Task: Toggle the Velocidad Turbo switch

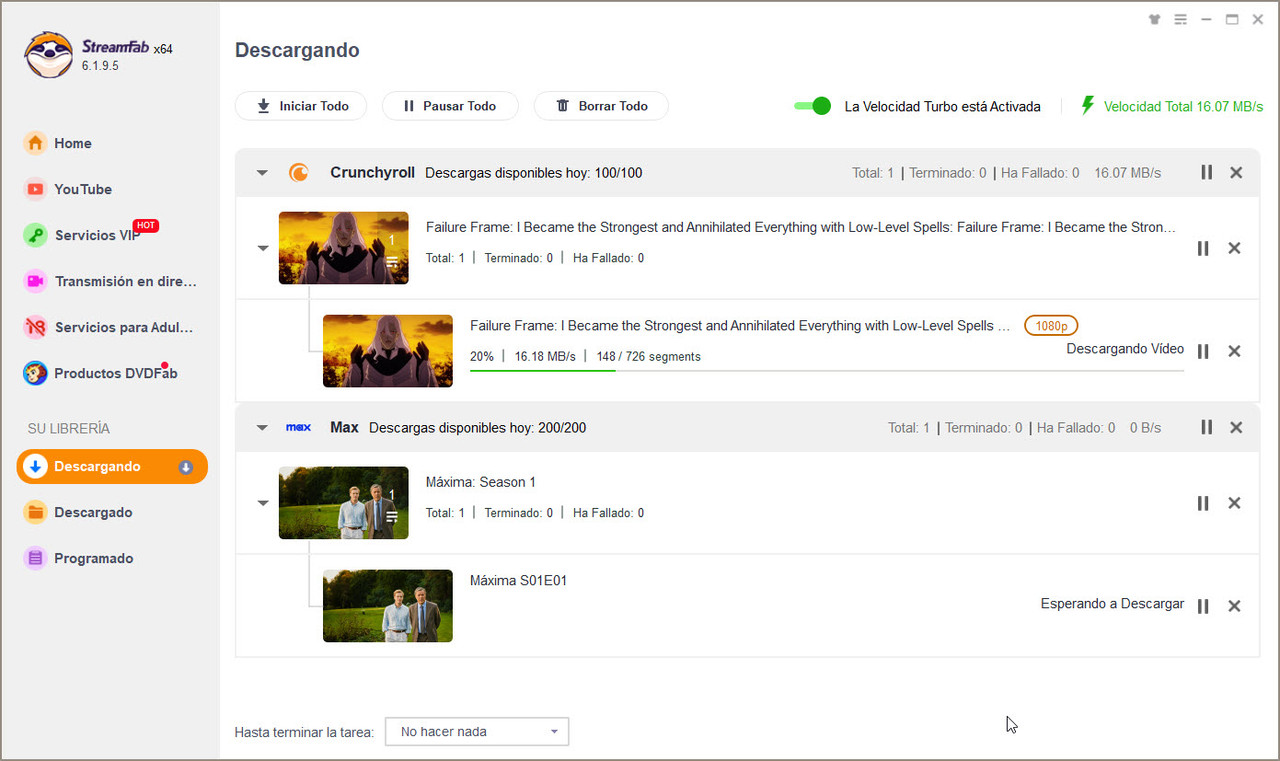Action: coord(813,106)
